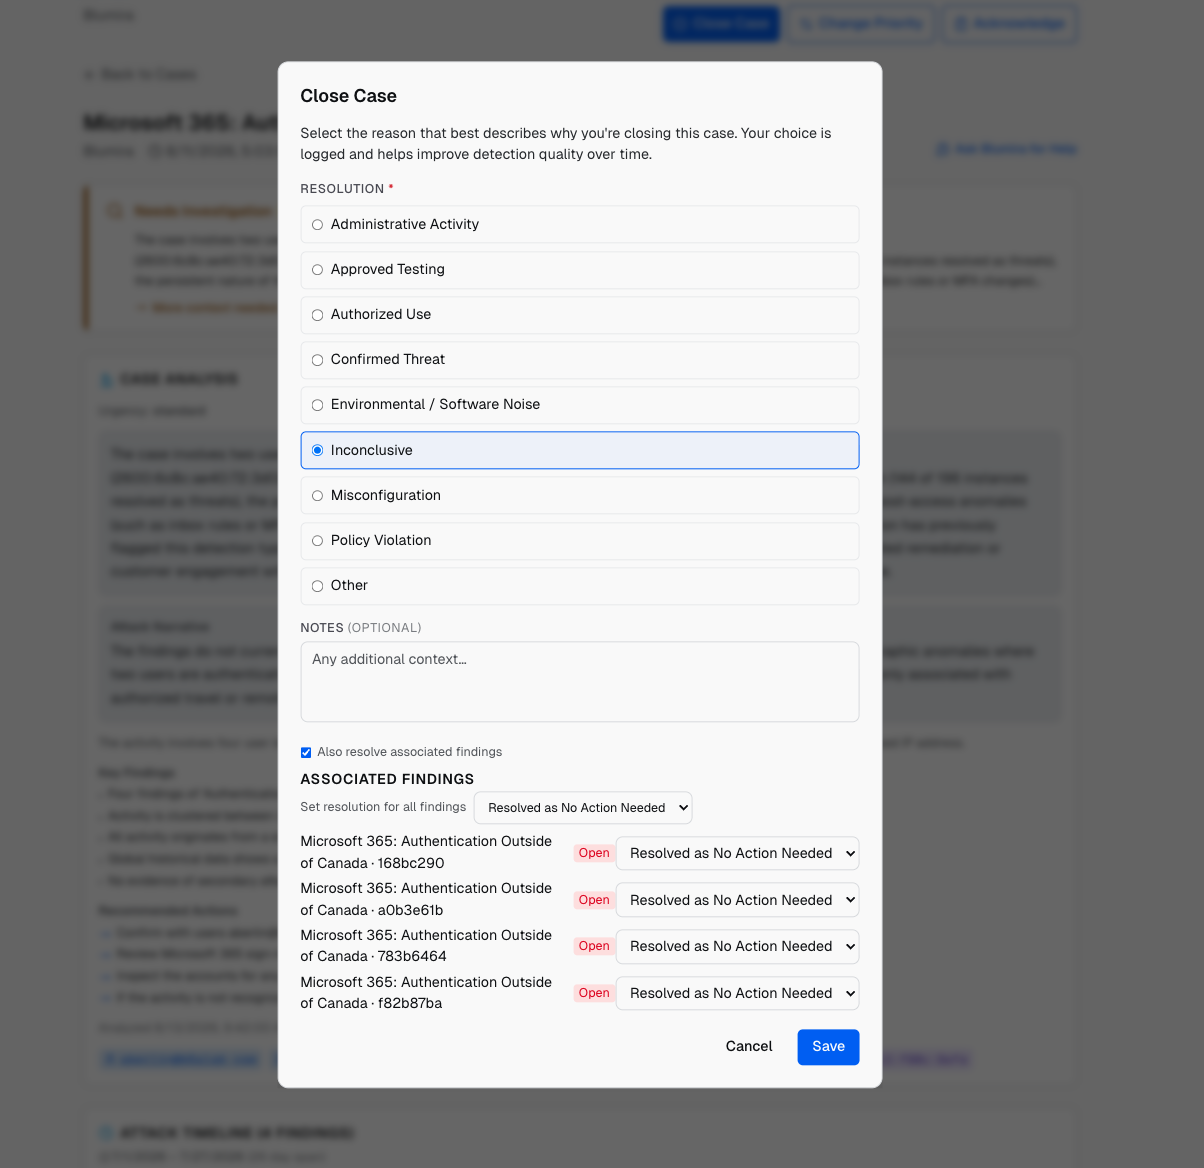Click the Close Case dialog heading

click(x=348, y=96)
